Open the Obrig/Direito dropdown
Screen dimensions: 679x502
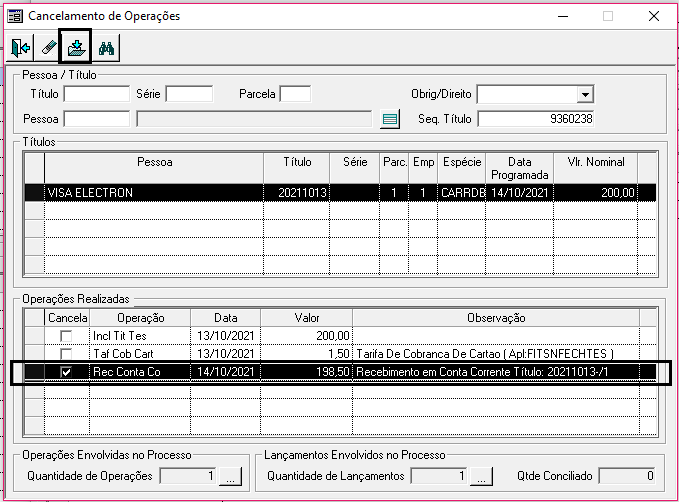585,94
